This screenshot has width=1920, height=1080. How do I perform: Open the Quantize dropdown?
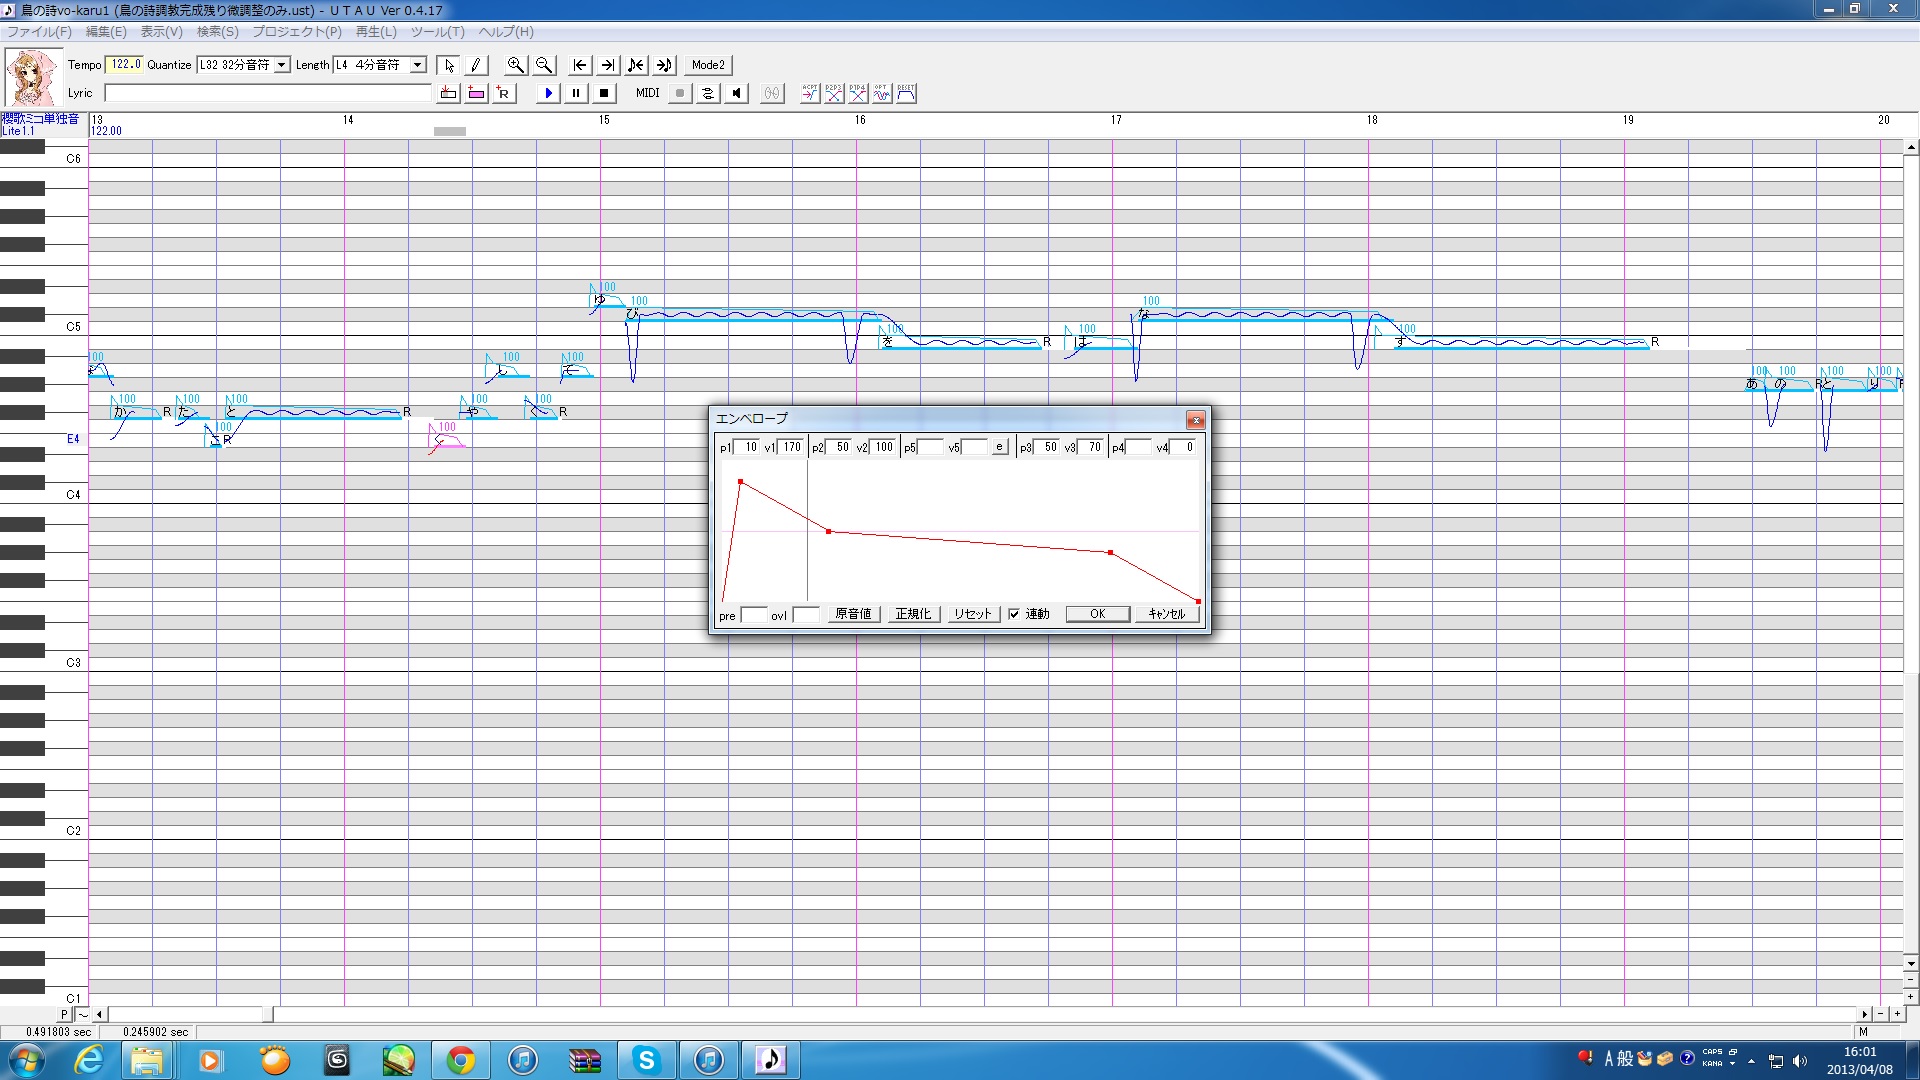(x=282, y=65)
